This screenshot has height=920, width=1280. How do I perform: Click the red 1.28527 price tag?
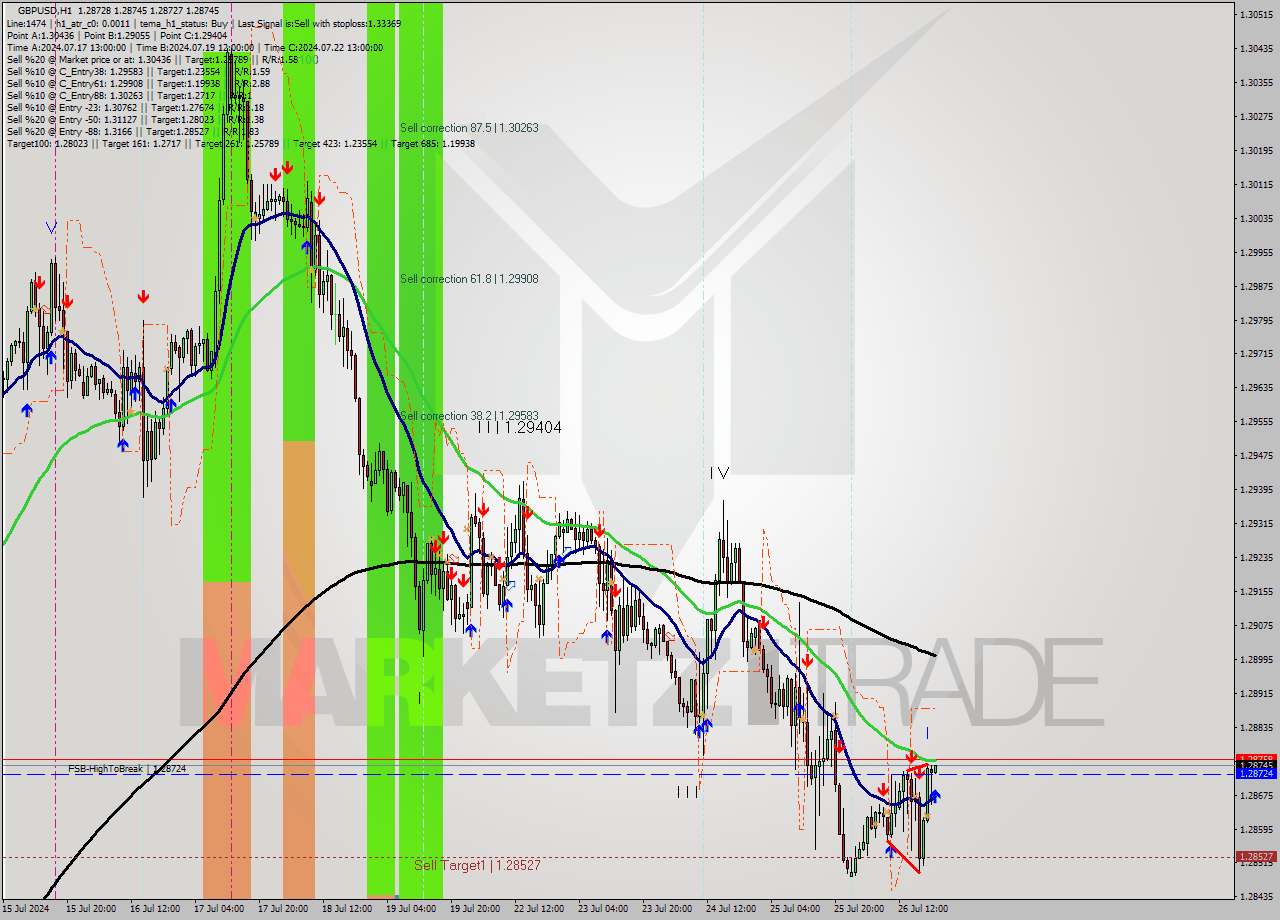tap(1256, 857)
